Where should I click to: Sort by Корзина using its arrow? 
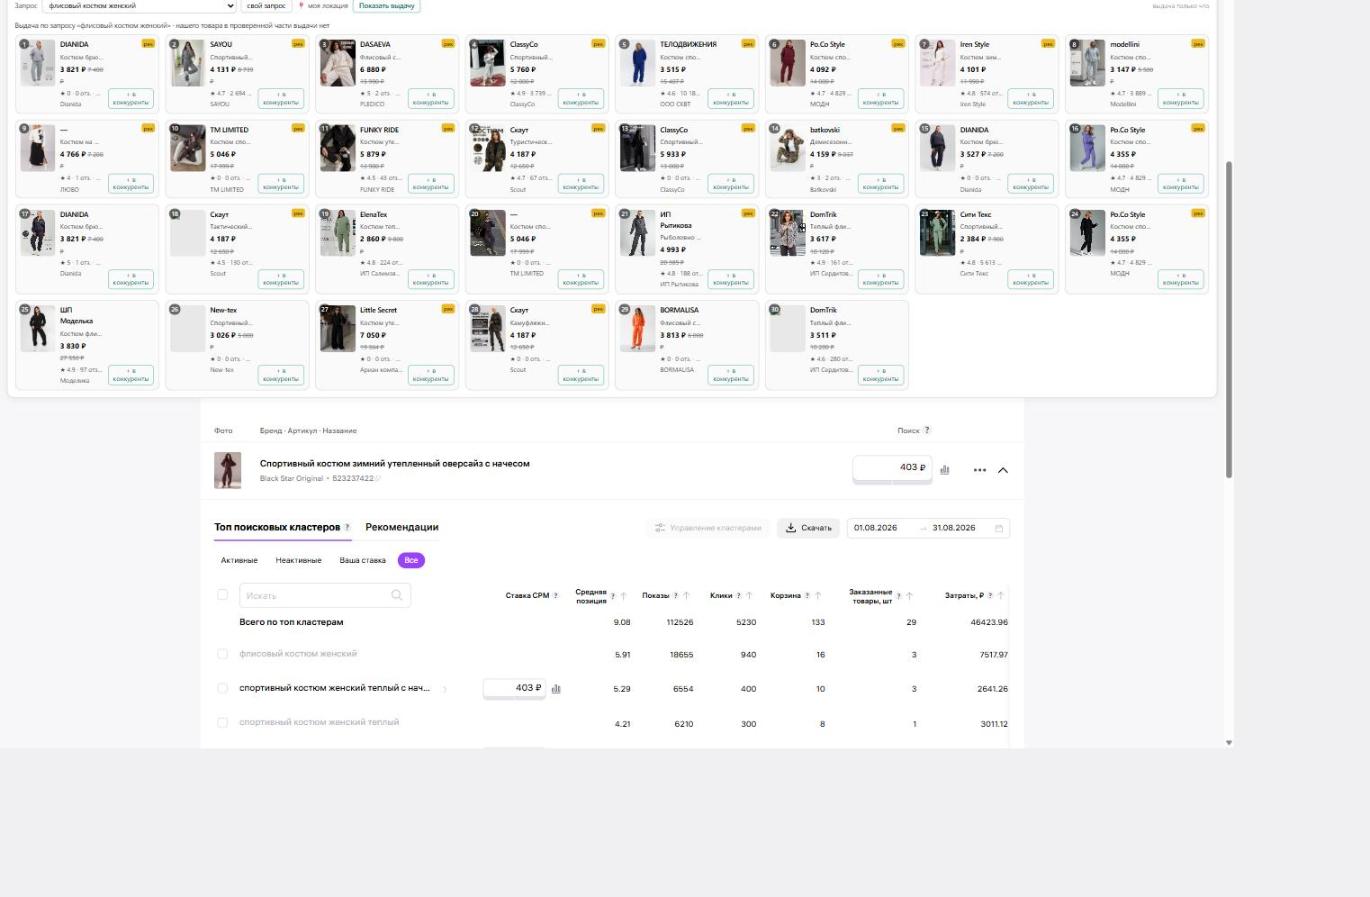coord(818,595)
